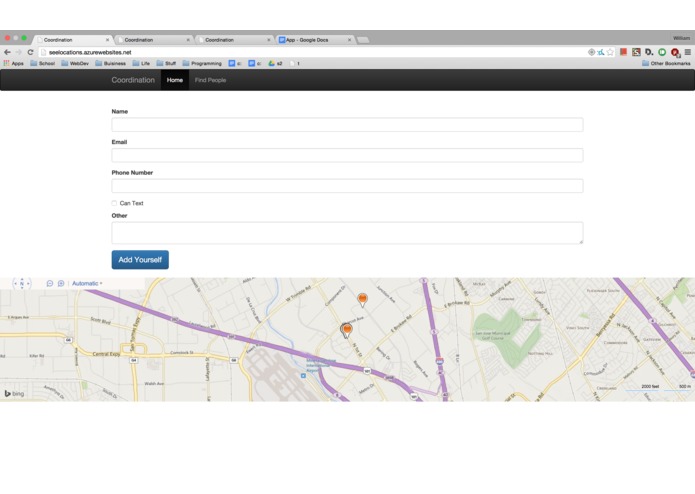Open the Business bookmarks folder
This screenshot has width=695, height=494.
[110, 63]
